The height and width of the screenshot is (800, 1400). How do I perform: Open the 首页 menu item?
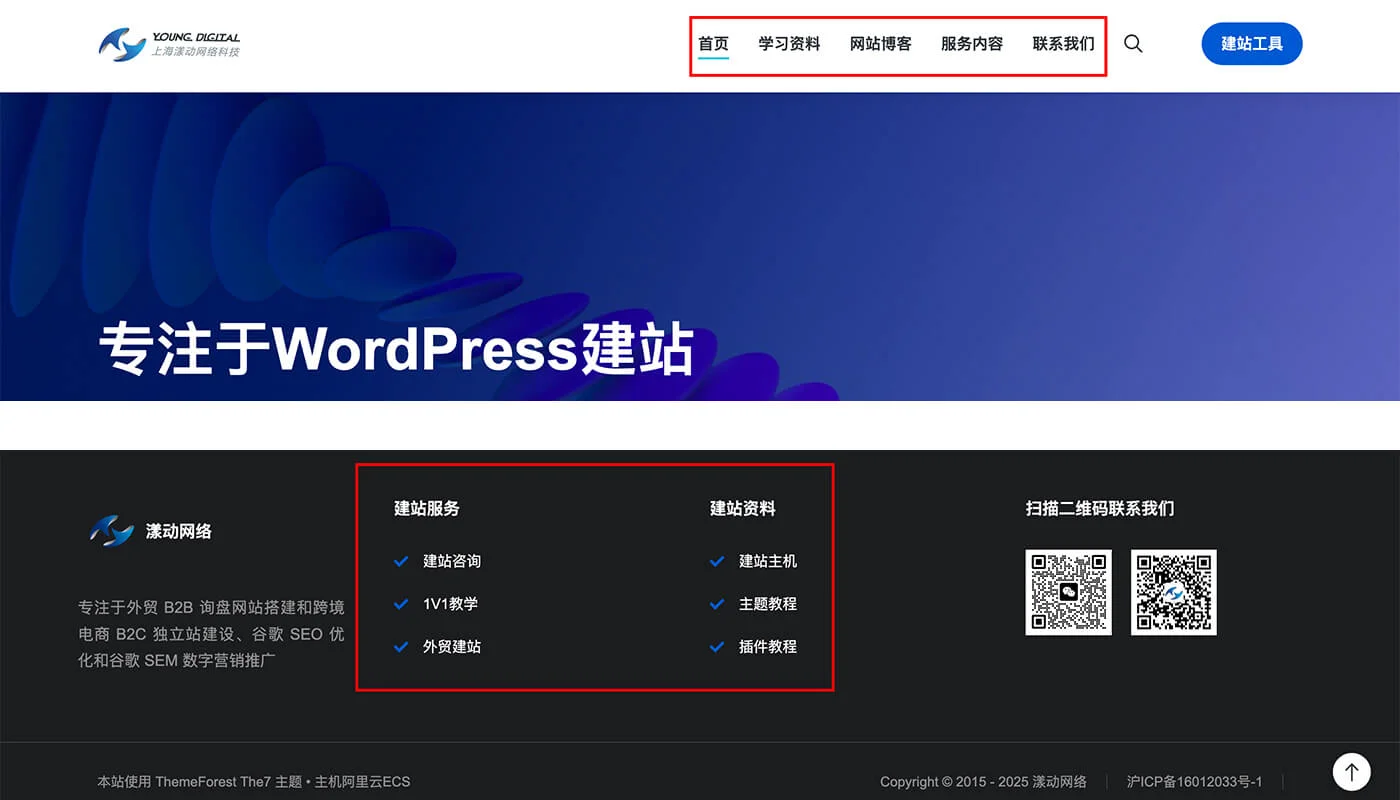pyautogui.click(x=713, y=43)
